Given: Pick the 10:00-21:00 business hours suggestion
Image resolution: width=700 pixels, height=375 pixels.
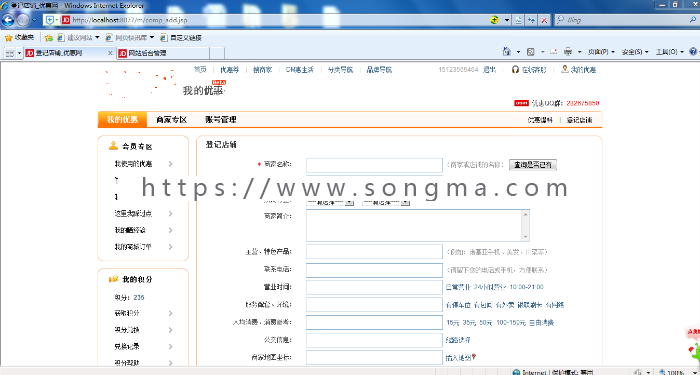Looking at the screenshot, I should [526, 287].
